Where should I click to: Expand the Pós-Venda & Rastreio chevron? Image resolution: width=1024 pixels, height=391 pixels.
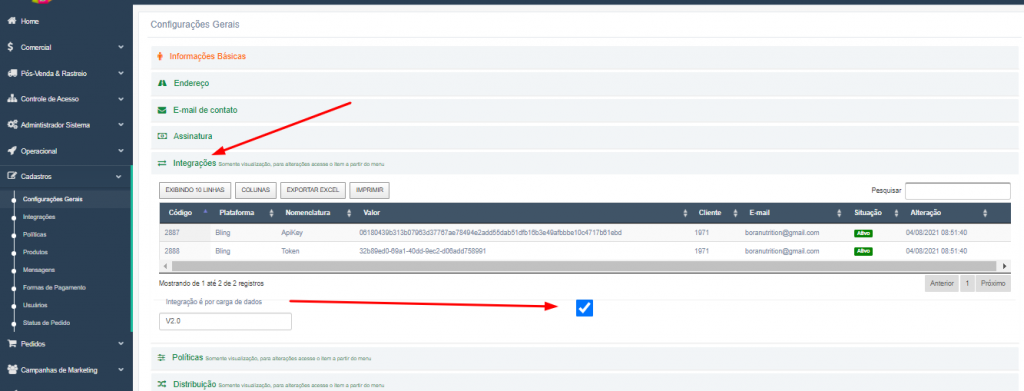pyautogui.click(x=121, y=73)
